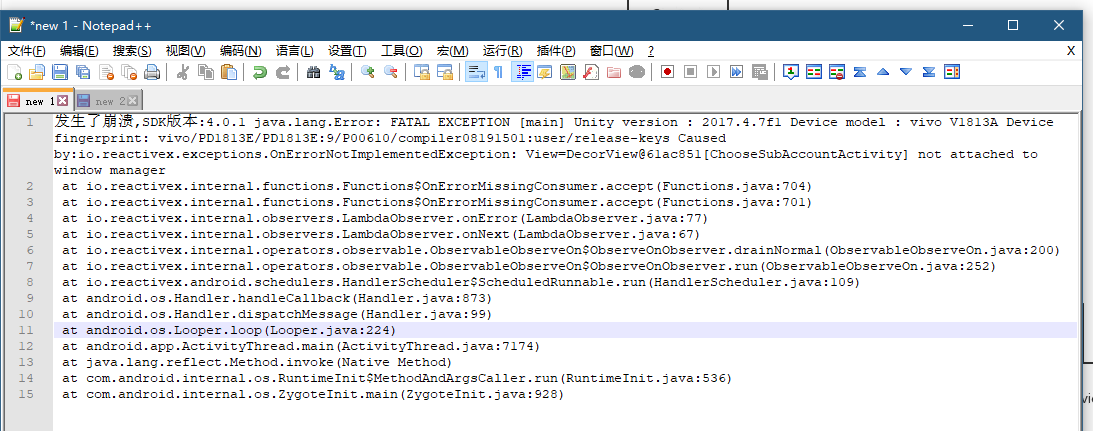
Task: Toggle word wrap in the toolbar
Action: [x=476, y=72]
